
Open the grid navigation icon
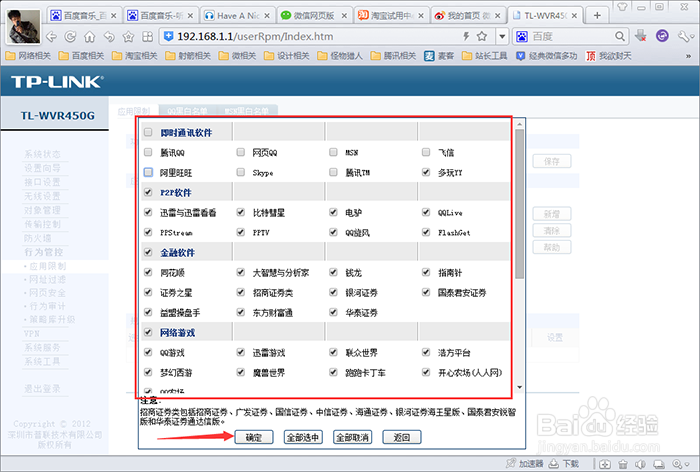pos(147,37)
